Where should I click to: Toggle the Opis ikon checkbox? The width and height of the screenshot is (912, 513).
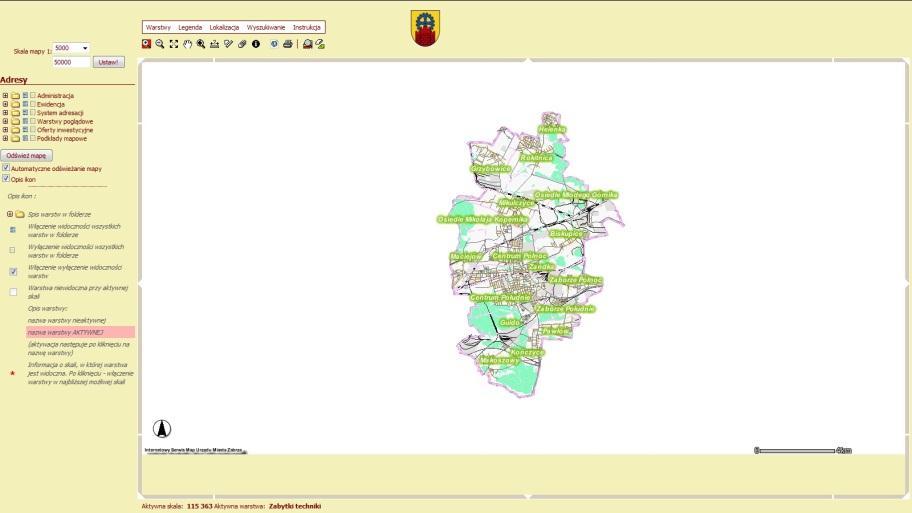[6, 179]
